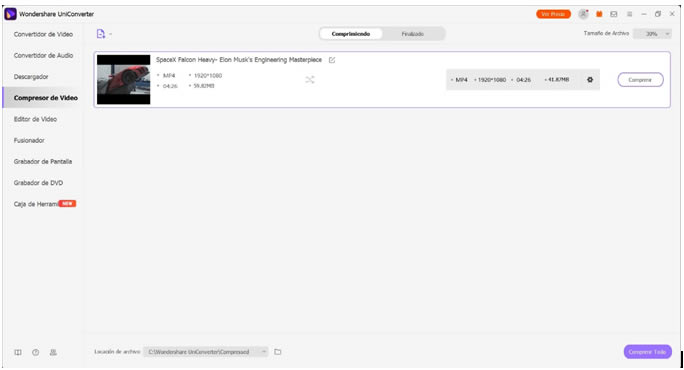Switch to Finalizado tab
Viewport: 684px width, 370px height.
[x=413, y=34]
